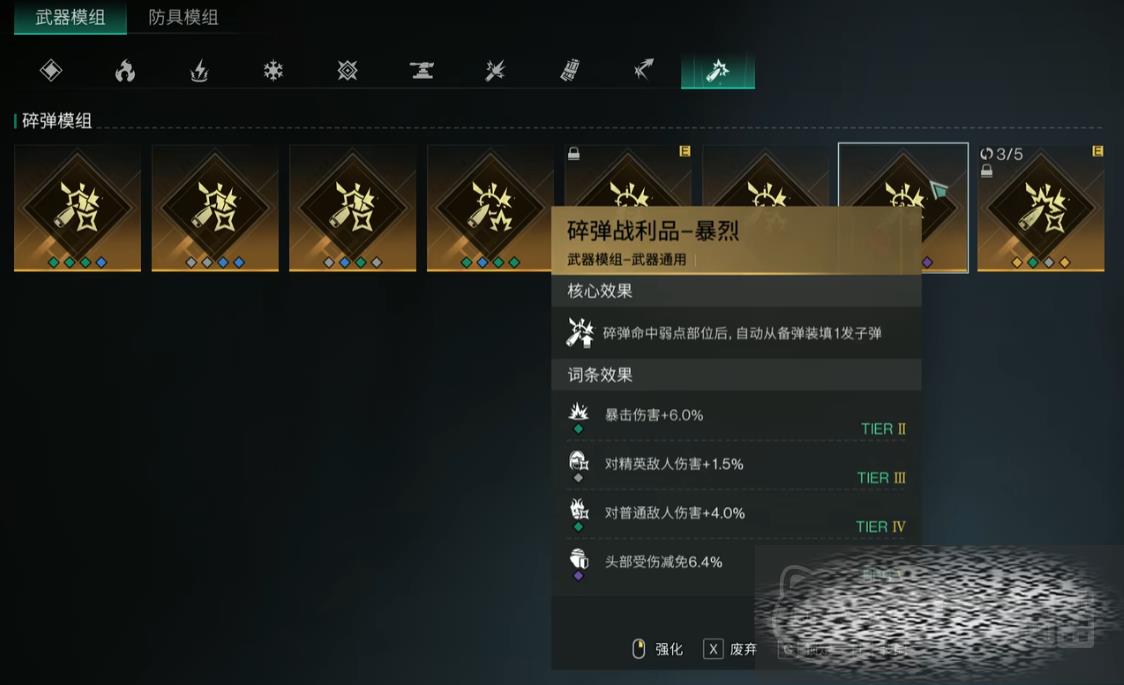Choose the ammo belt category icon

coord(570,70)
